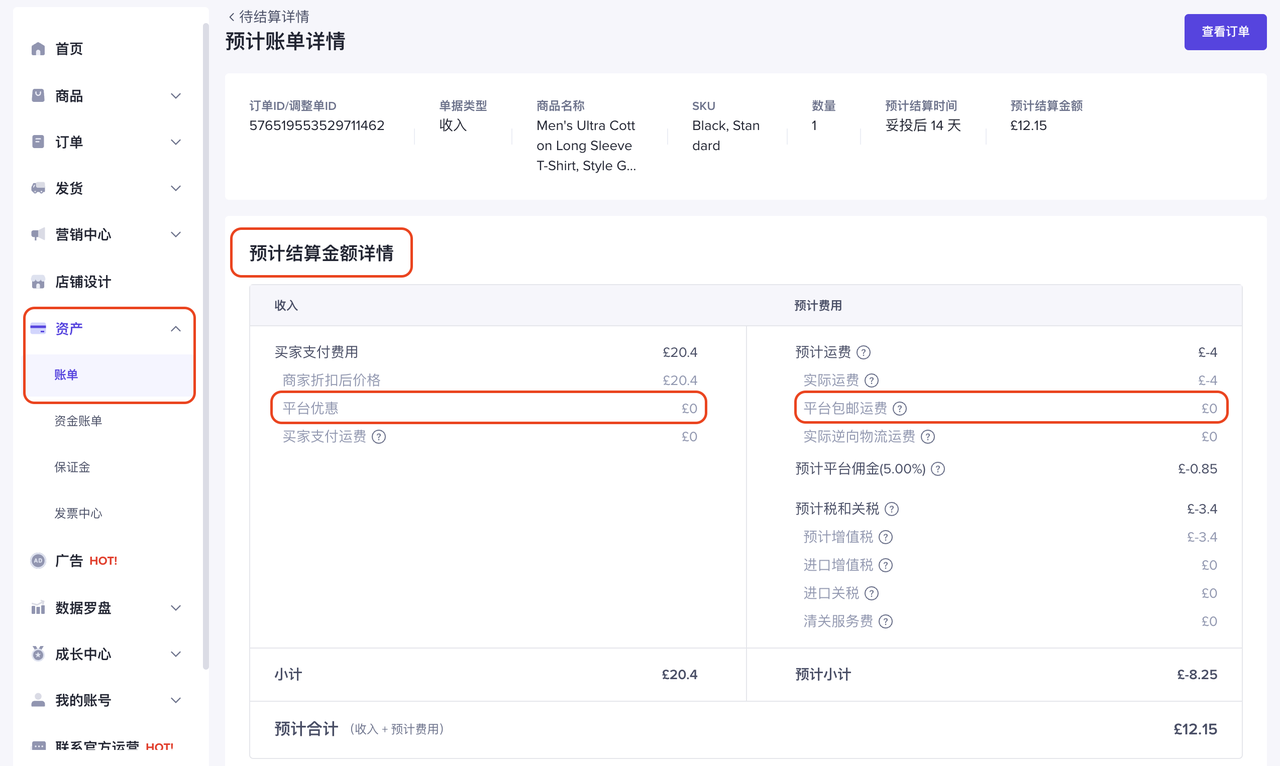Screen dimensions: 1280x766
Task: Open 发票中心 from the sidebar
Action: [78, 513]
